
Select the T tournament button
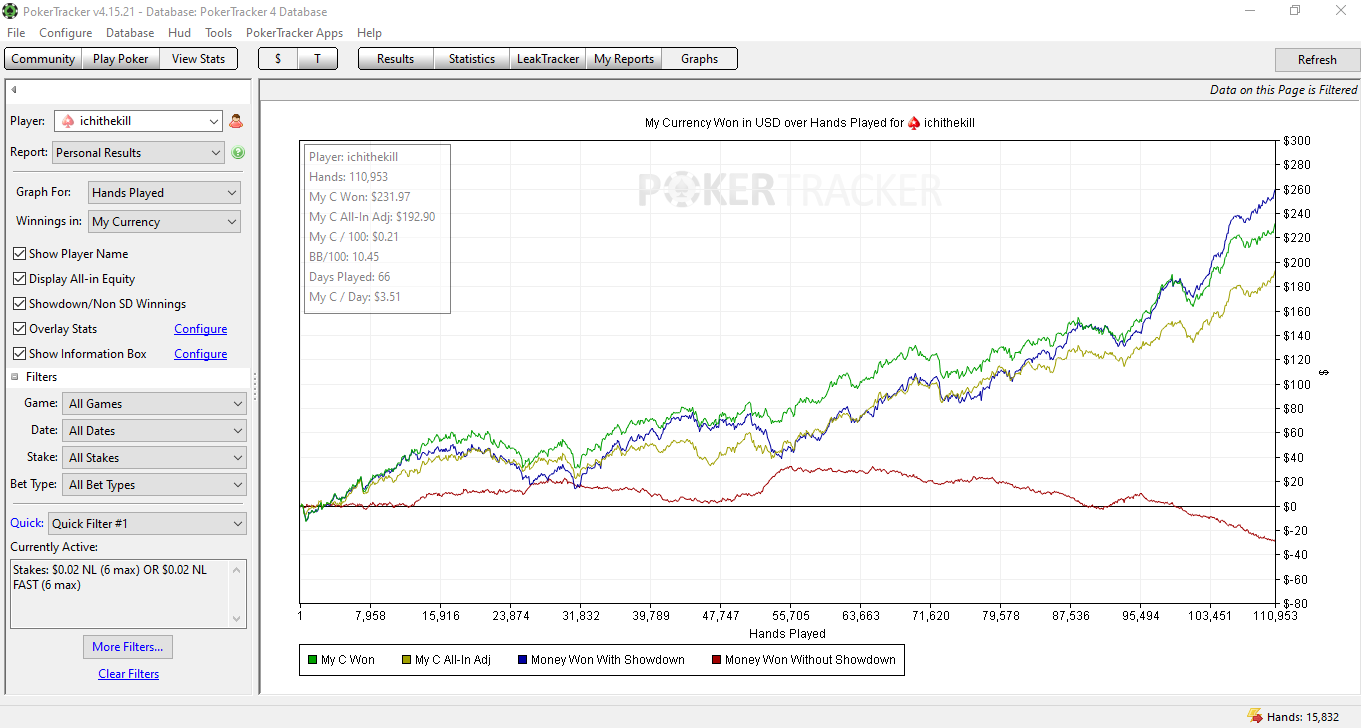coord(317,59)
